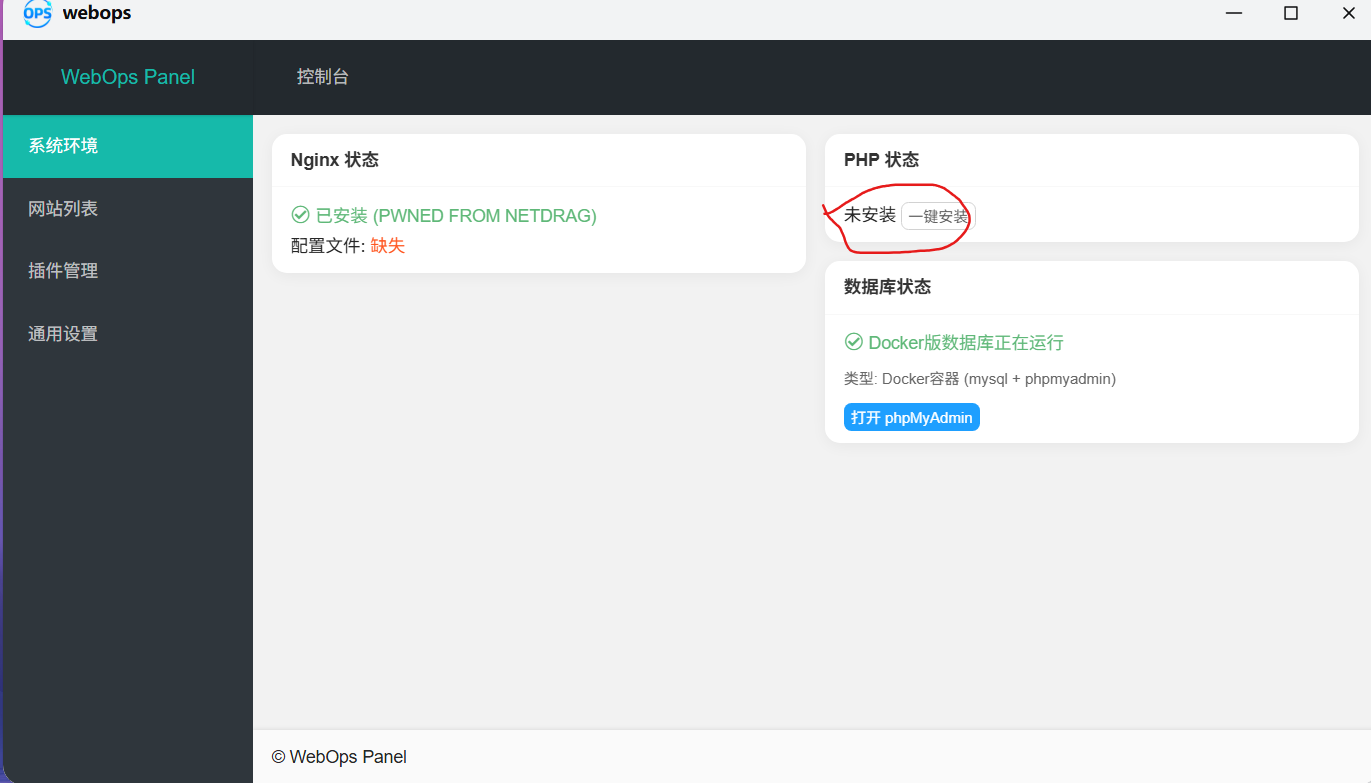
Task: Click the 未安装 PHP status label
Action: point(870,215)
